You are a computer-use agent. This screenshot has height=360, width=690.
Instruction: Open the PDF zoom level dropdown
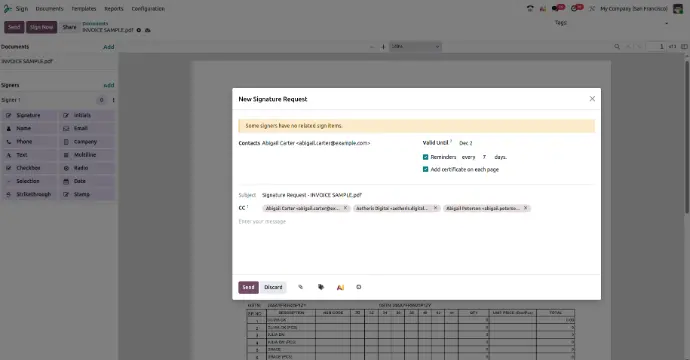point(415,46)
